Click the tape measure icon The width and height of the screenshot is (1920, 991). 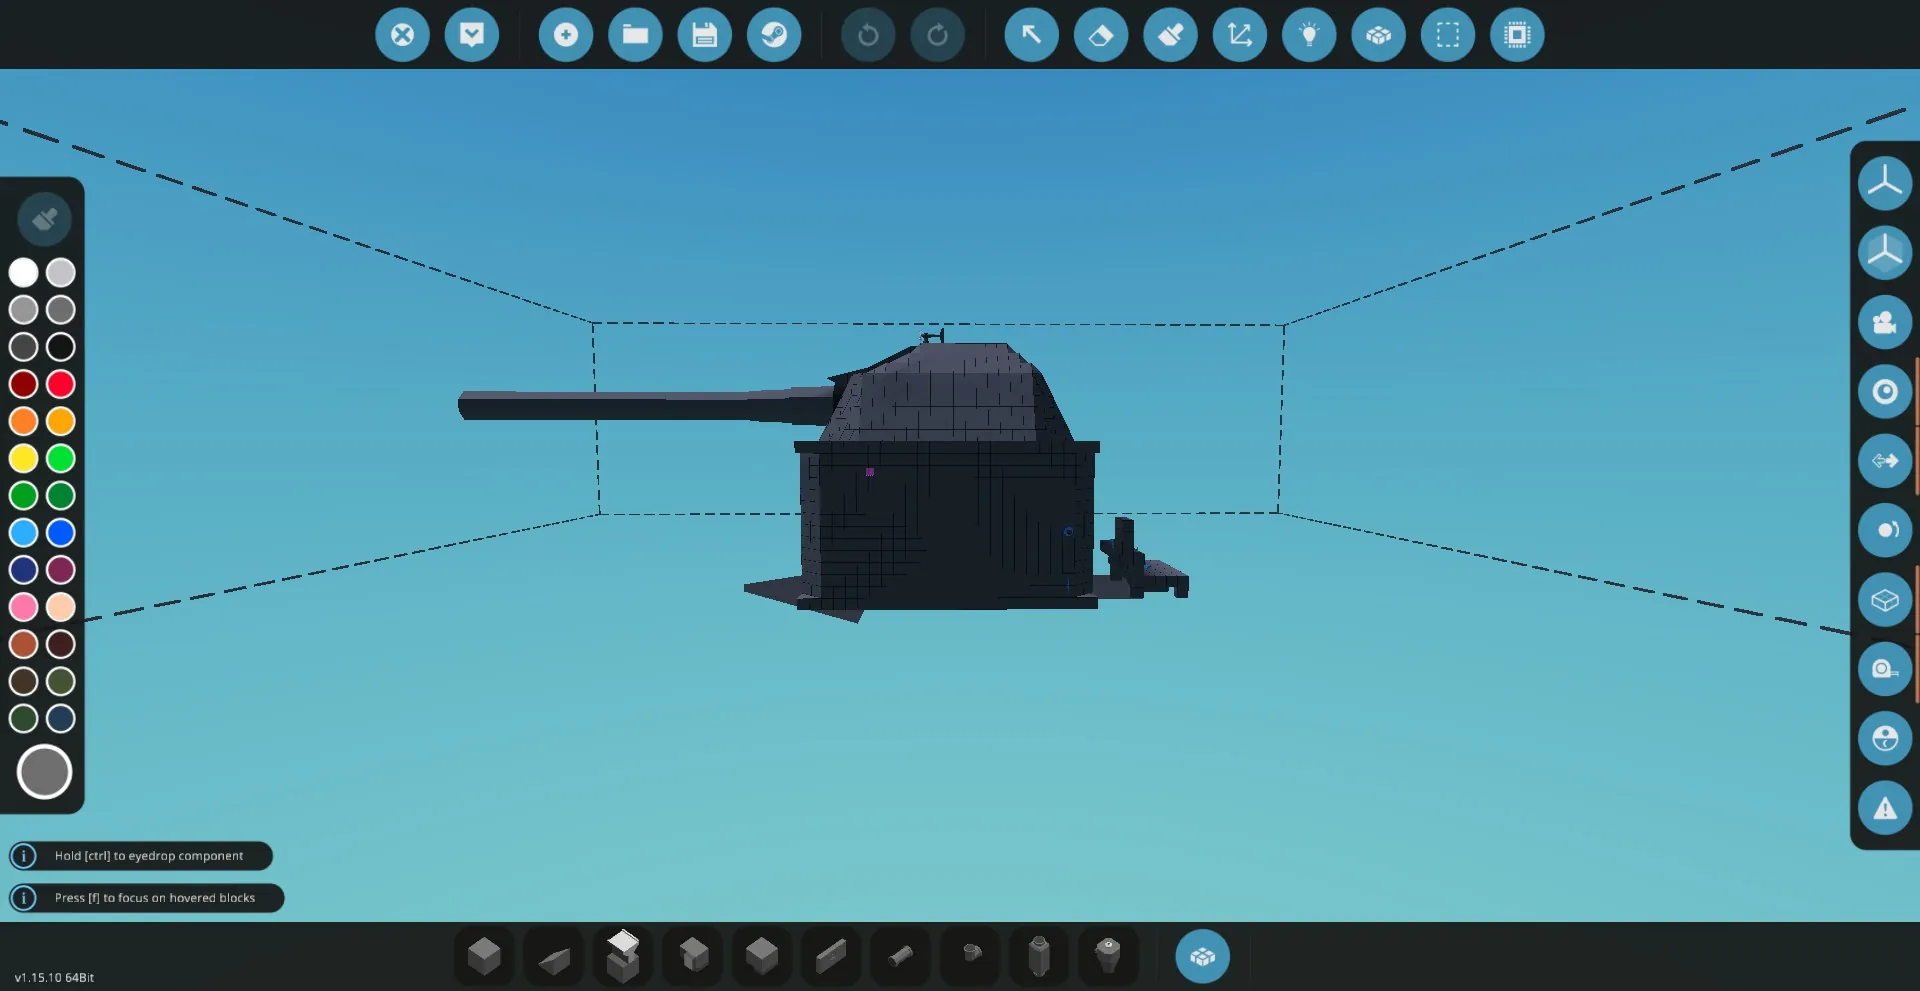[1885, 669]
